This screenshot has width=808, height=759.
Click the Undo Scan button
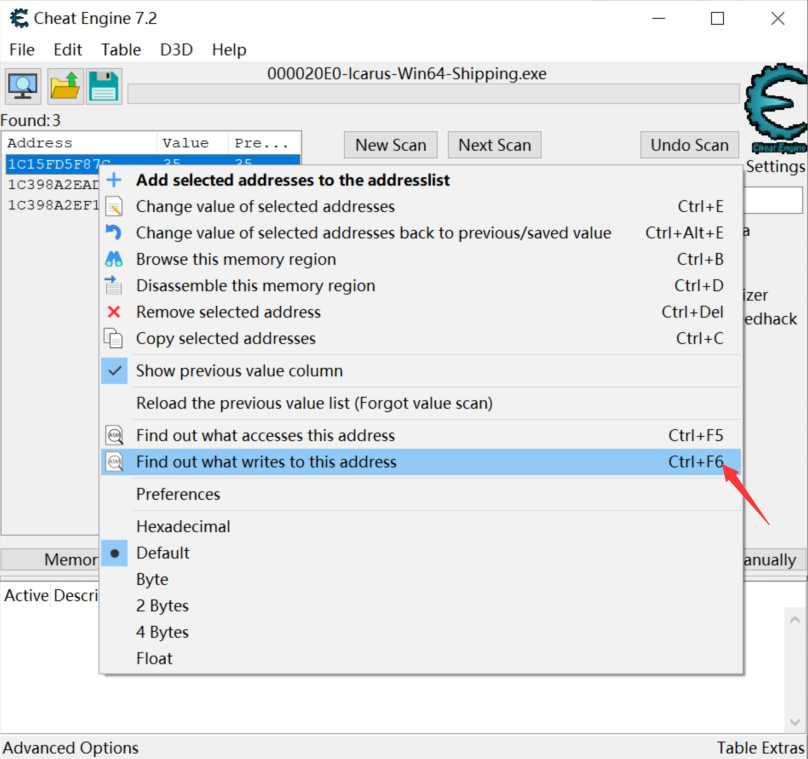pyautogui.click(x=689, y=145)
